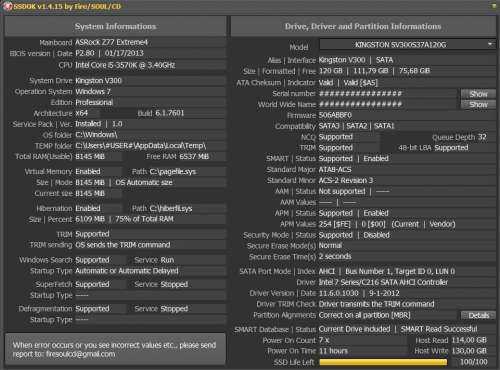Click the Hibernation path C:\hiberfil.sys
The height and width of the screenshot is (370, 500).
[171, 208]
